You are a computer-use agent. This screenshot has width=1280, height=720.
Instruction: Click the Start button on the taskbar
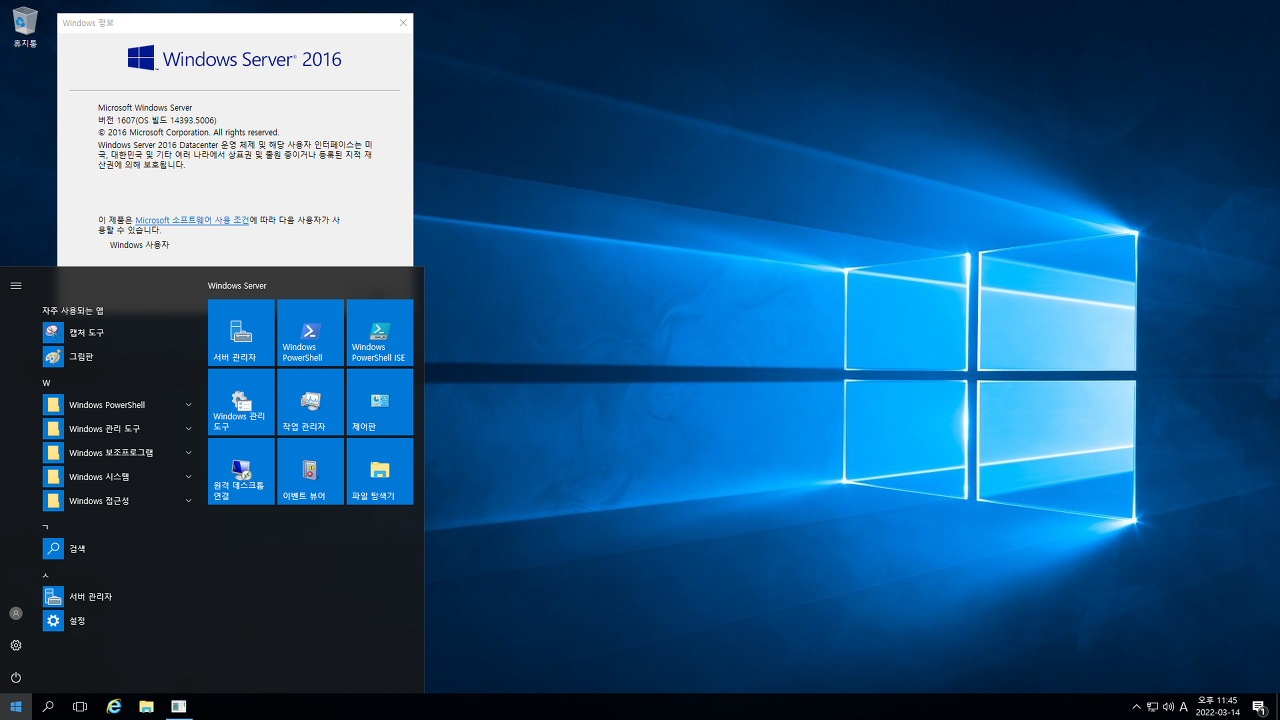click(x=16, y=706)
